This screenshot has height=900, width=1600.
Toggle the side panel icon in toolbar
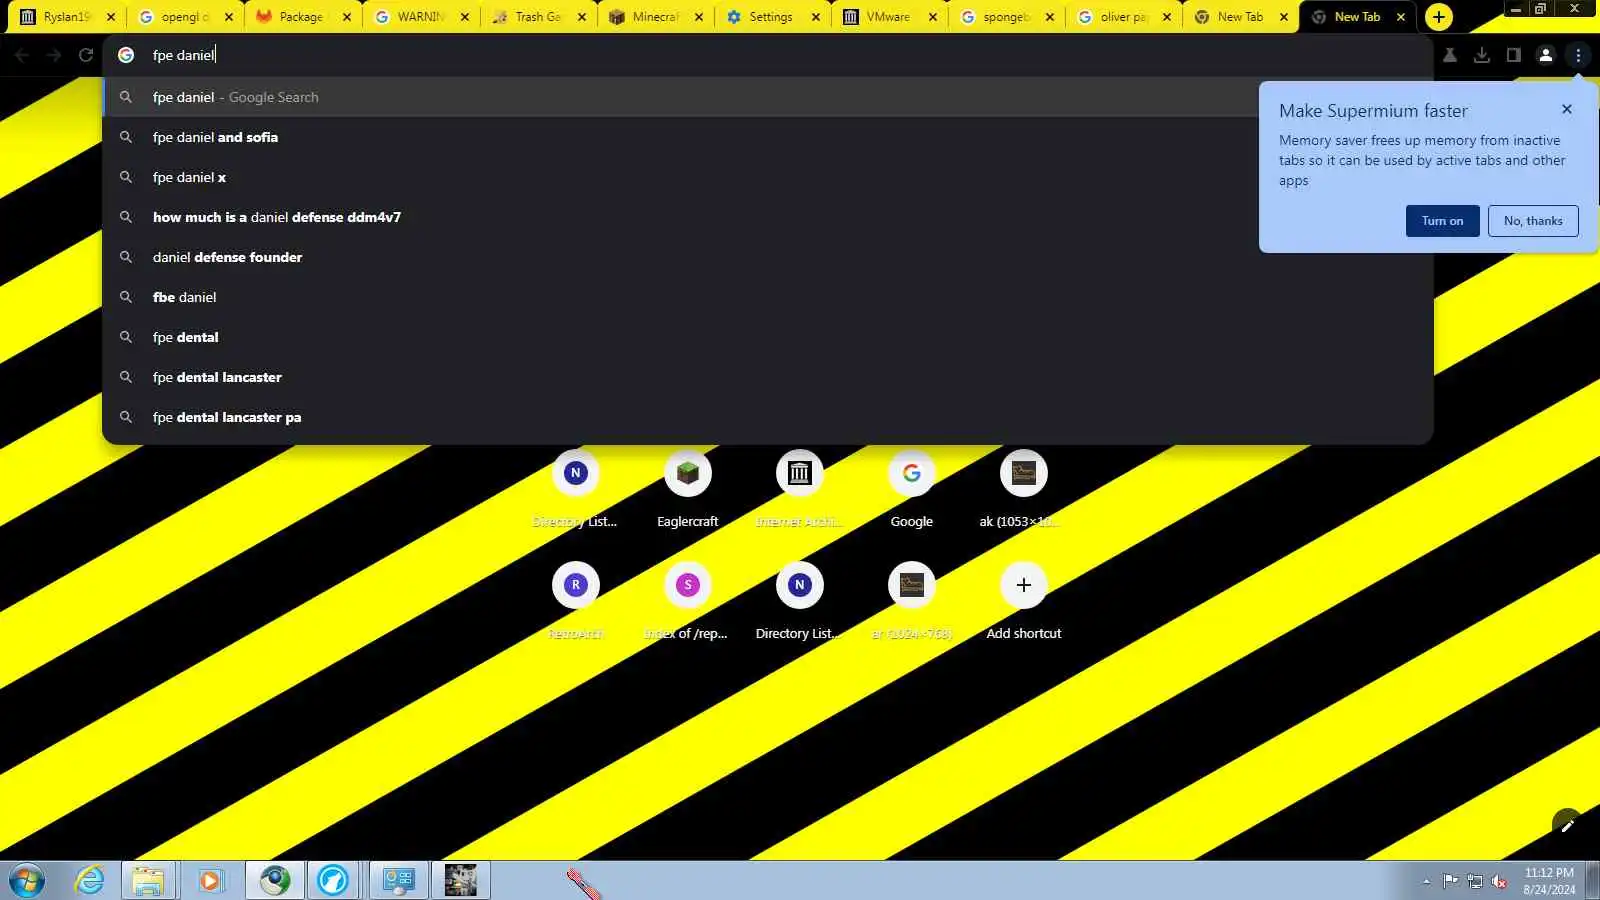click(1514, 55)
